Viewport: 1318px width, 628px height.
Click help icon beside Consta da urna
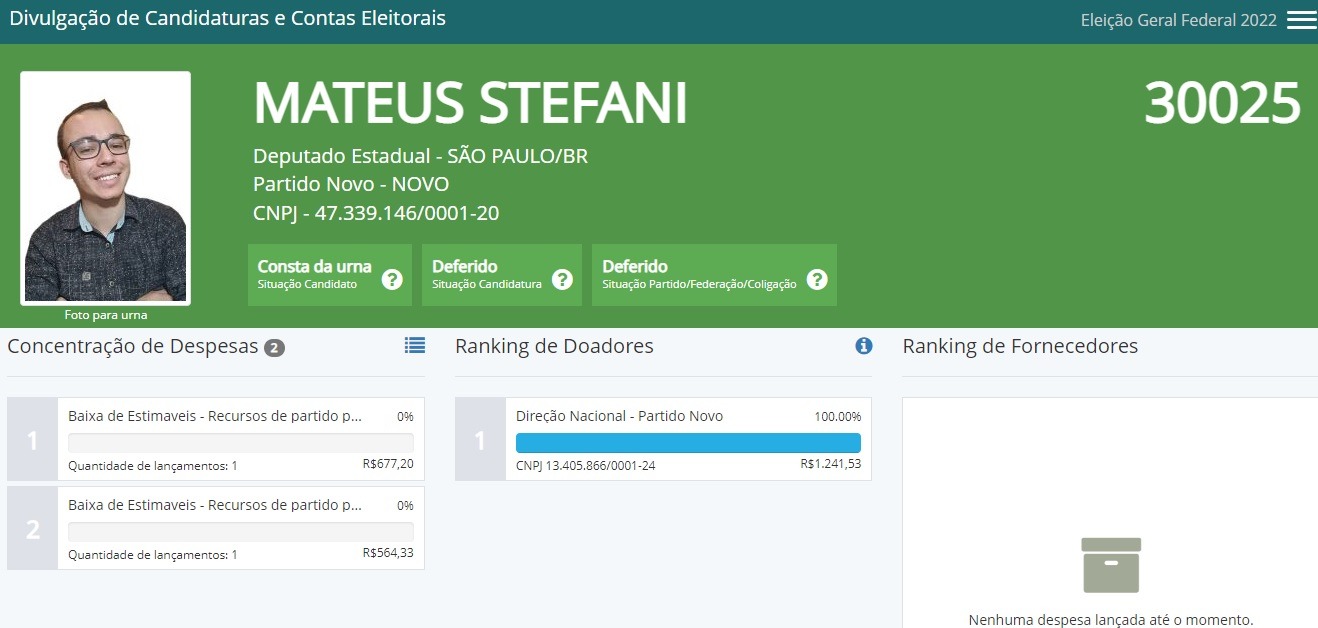(x=392, y=279)
